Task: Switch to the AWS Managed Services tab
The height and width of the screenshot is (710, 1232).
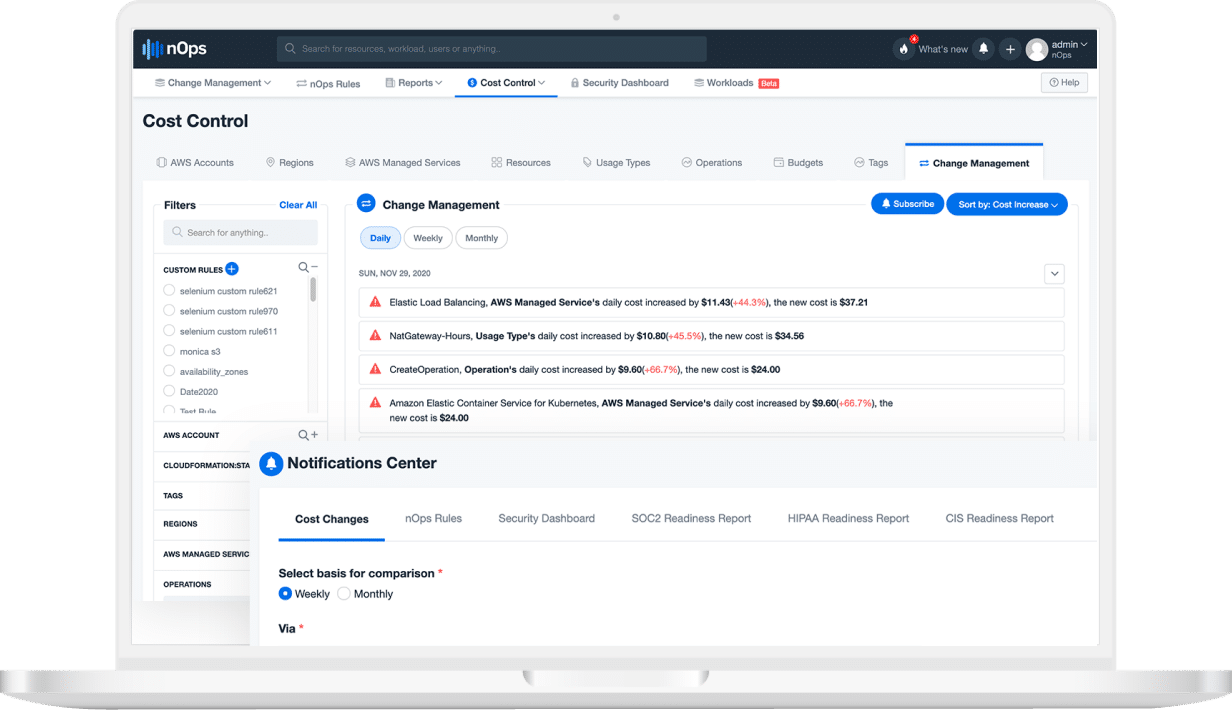Action: (403, 163)
